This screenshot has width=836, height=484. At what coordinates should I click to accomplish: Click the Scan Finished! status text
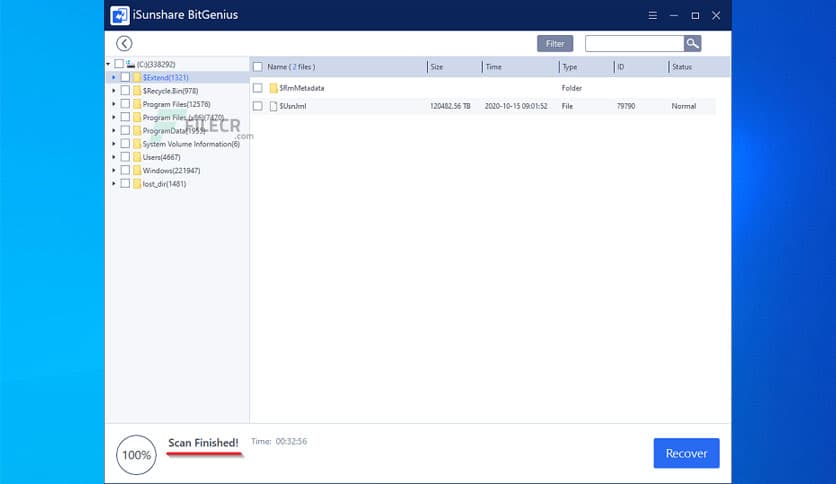click(203, 443)
